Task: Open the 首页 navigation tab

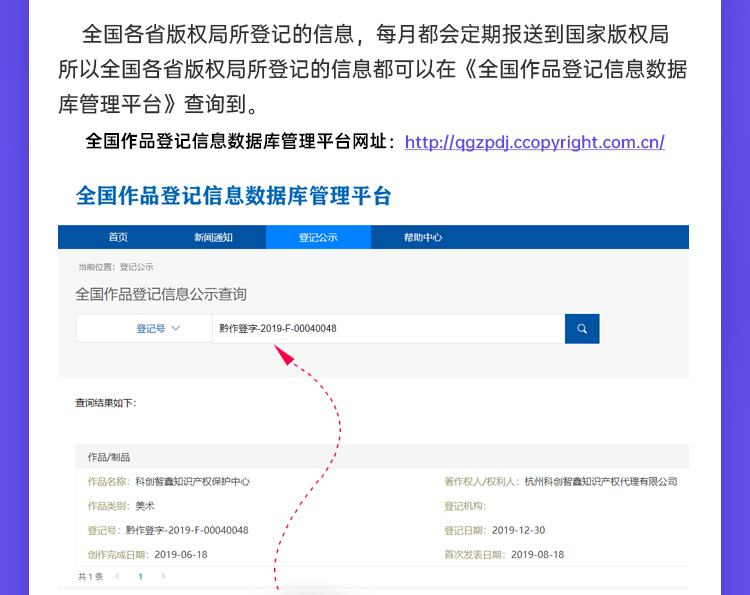Action: click(118, 238)
